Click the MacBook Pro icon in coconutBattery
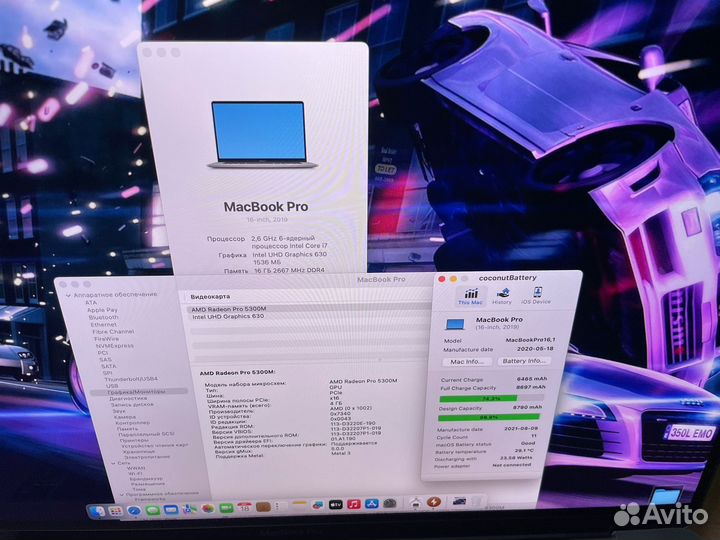The height and width of the screenshot is (540, 720). coord(455,324)
